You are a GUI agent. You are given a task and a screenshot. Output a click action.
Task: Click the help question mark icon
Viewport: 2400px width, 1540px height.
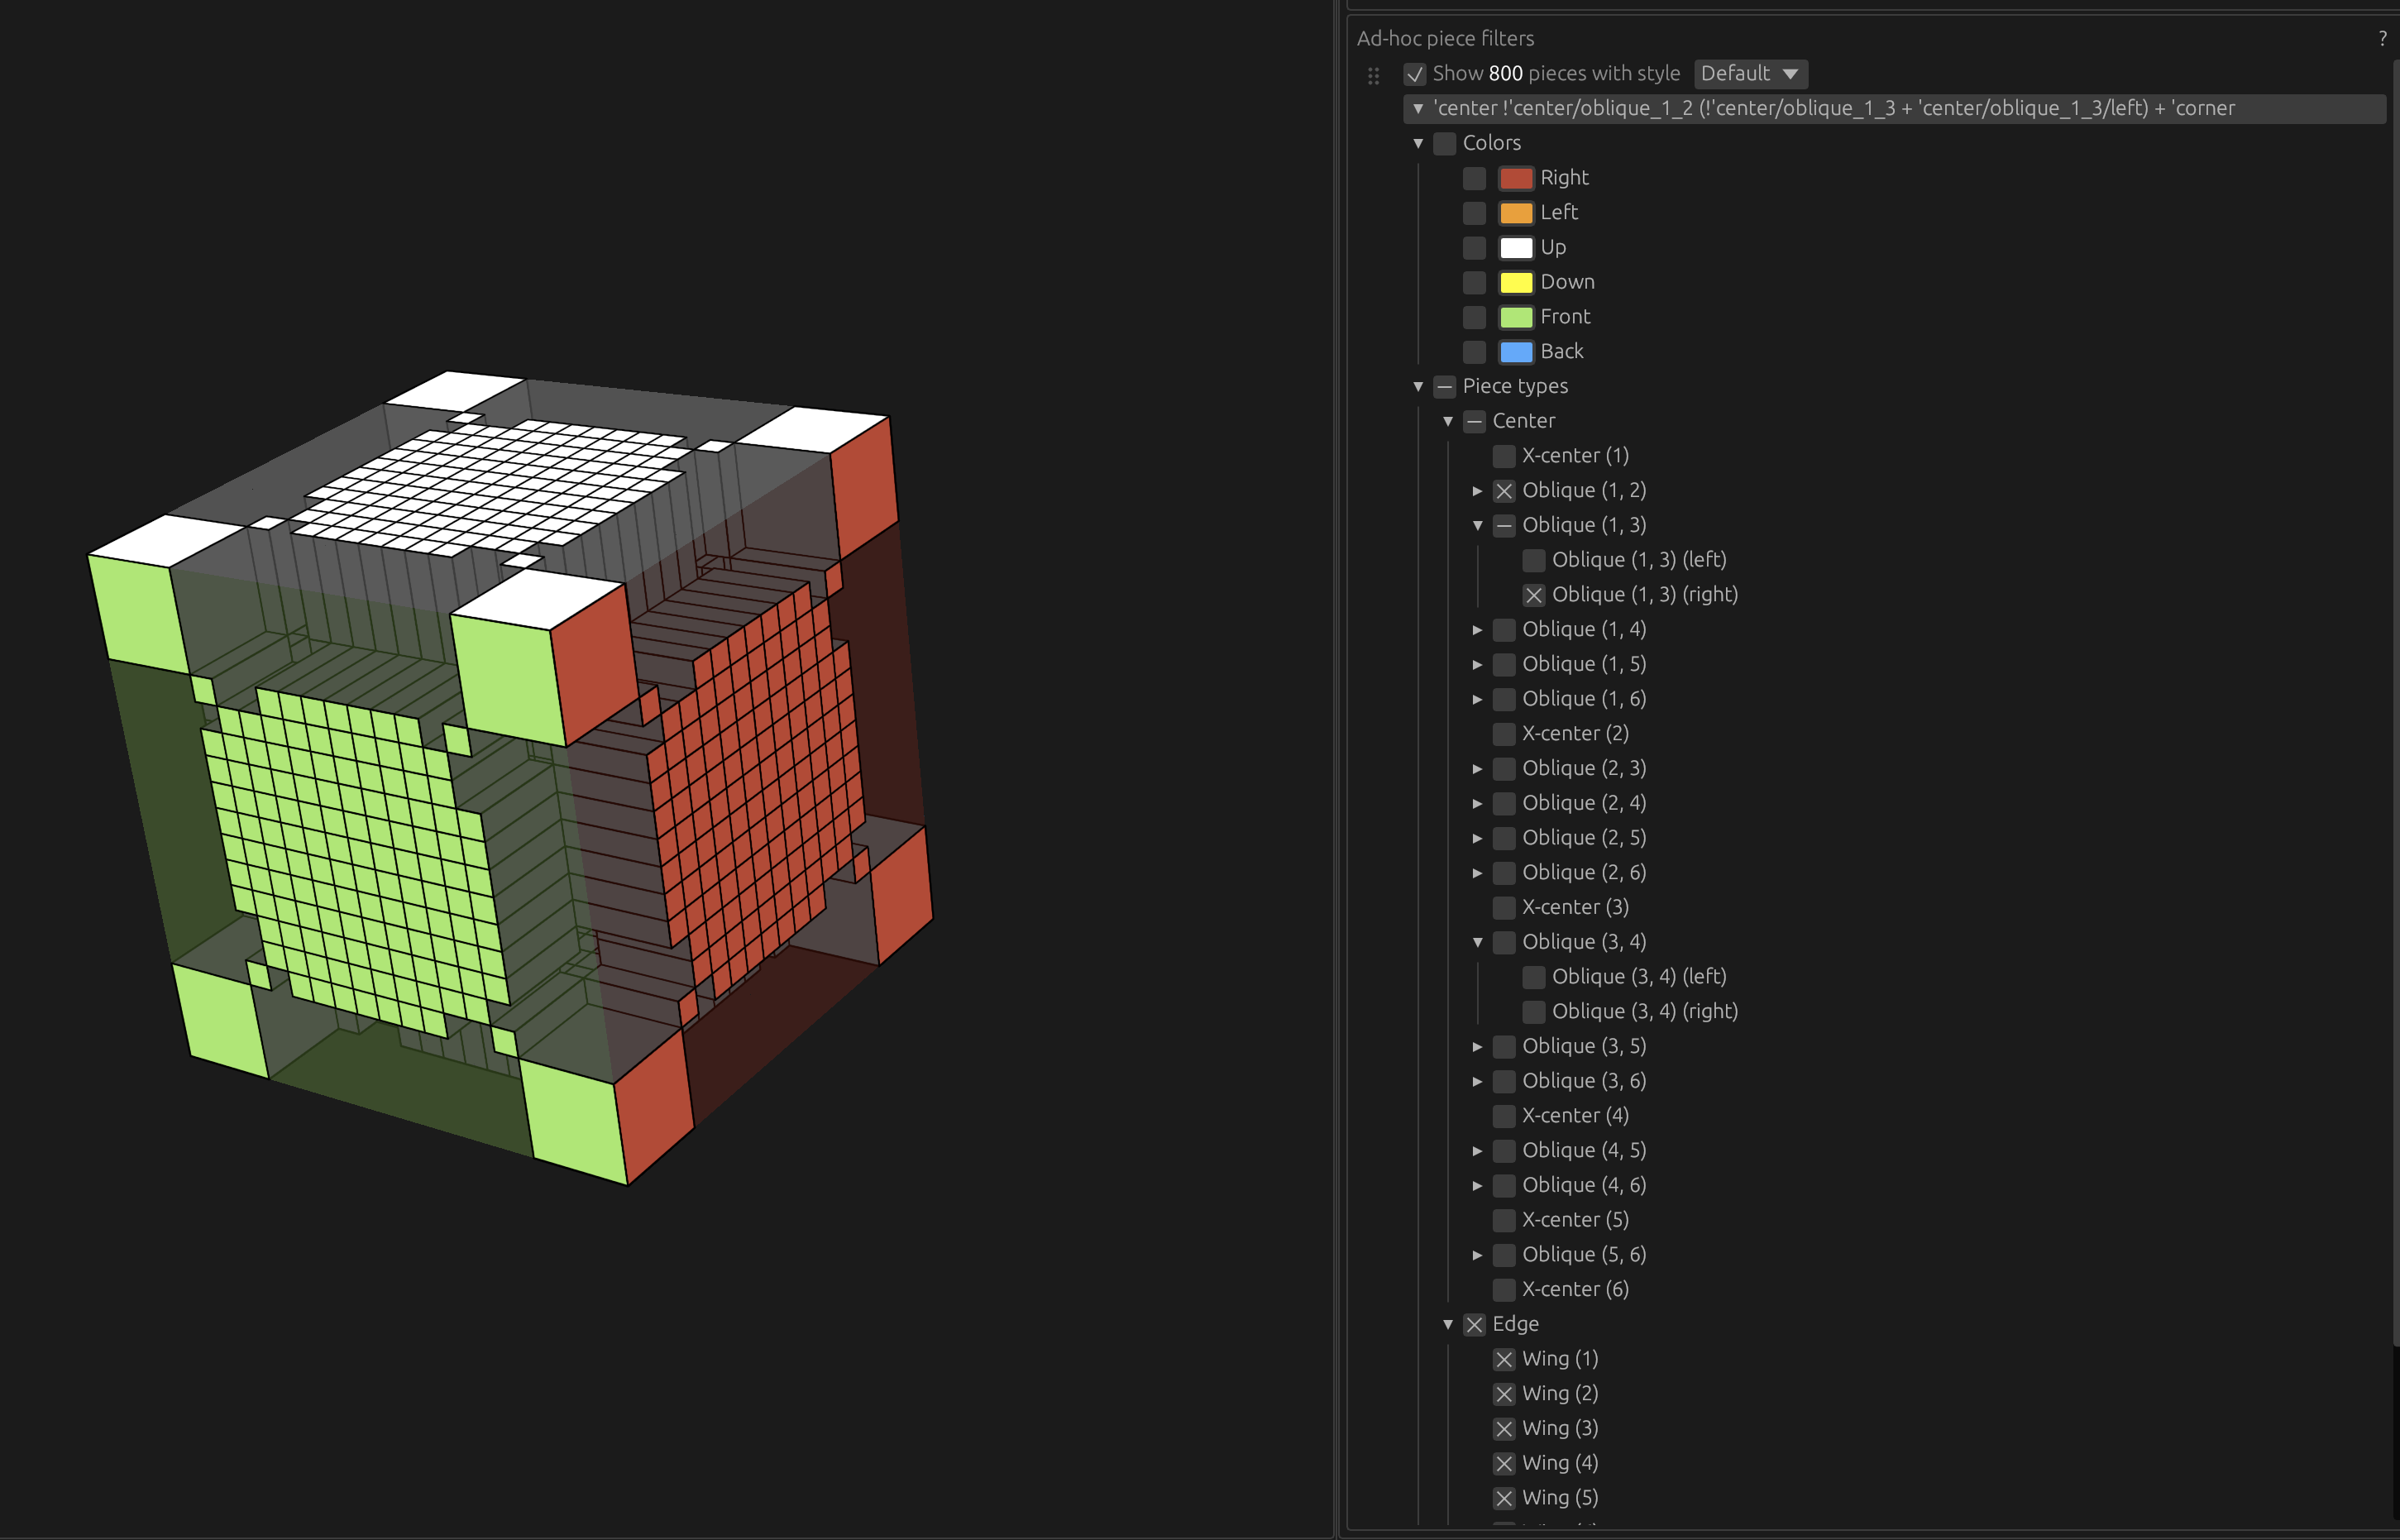pyautogui.click(x=2382, y=39)
